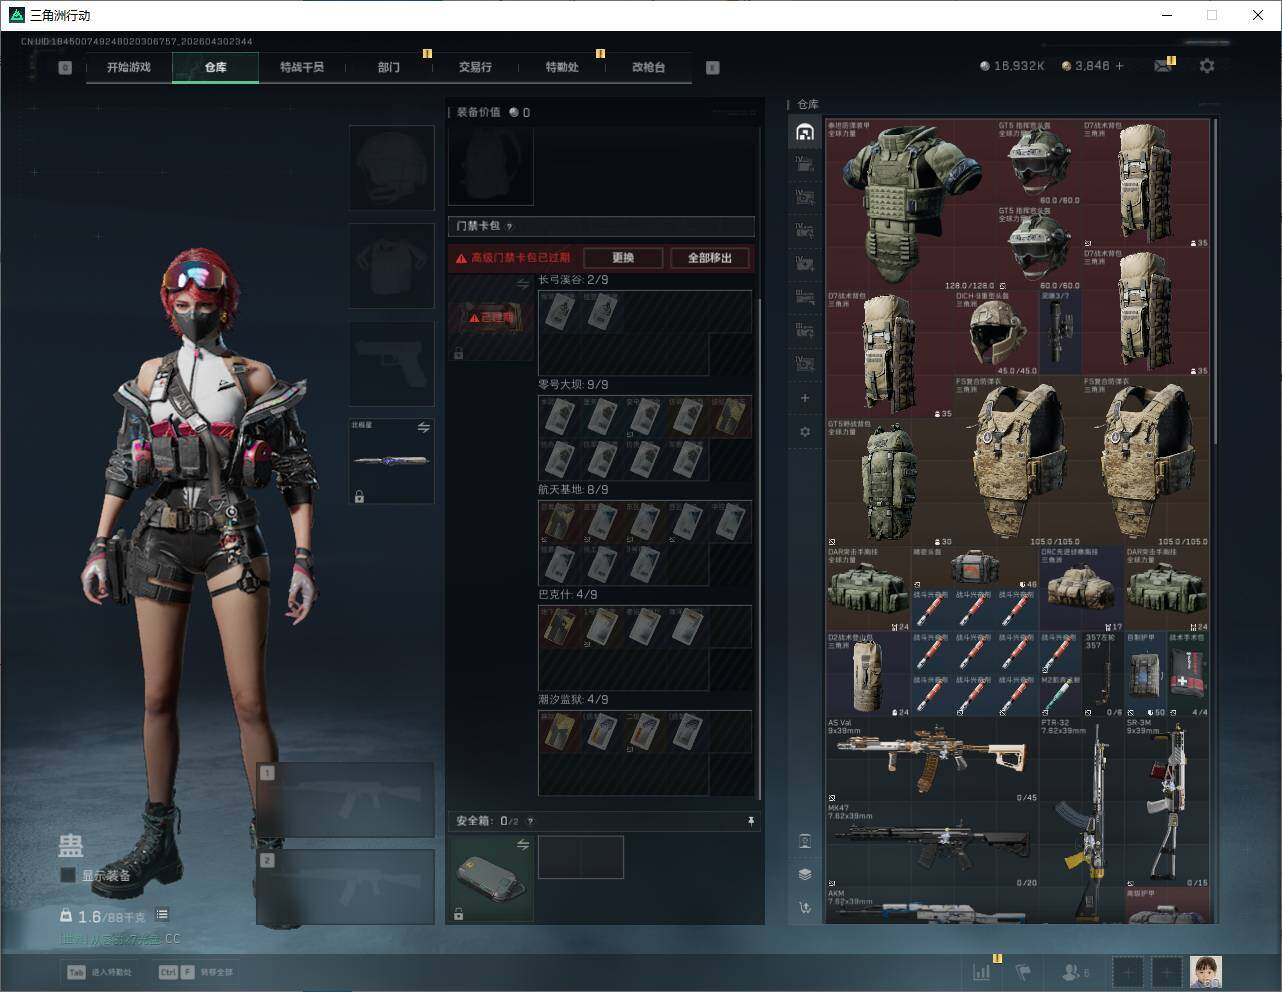Screen dimensions: 1282x992
Task: Open 部门 tab
Action: coord(389,67)
